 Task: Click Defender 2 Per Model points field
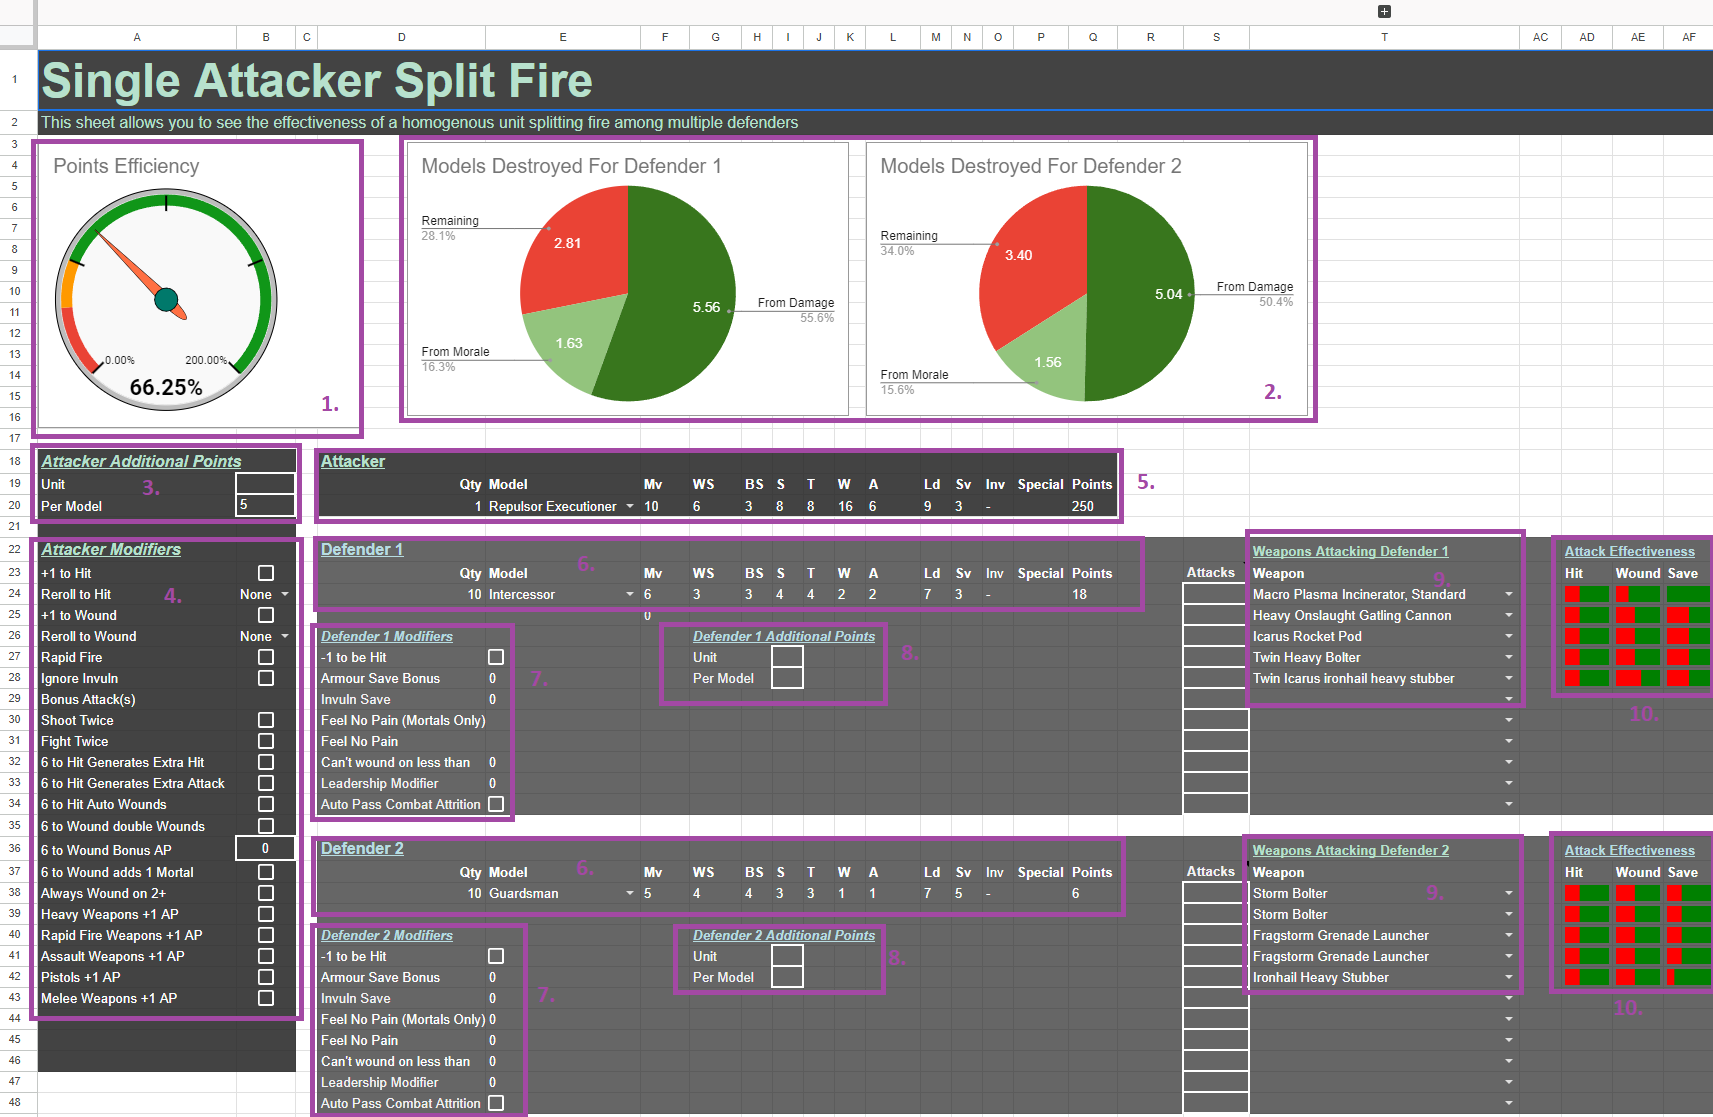[788, 977]
